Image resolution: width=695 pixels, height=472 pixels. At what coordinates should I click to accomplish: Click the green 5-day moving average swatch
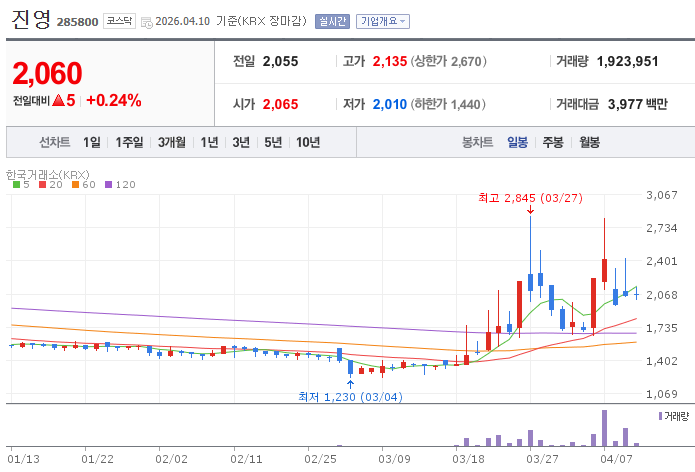[16, 185]
